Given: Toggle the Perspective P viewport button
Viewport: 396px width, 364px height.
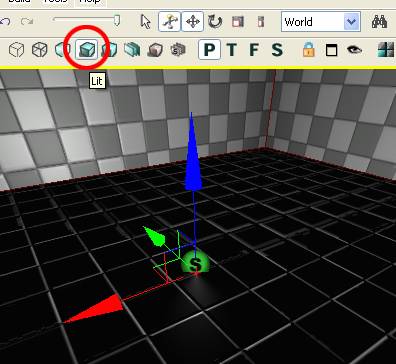Looking at the screenshot, I should click(x=209, y=50).
